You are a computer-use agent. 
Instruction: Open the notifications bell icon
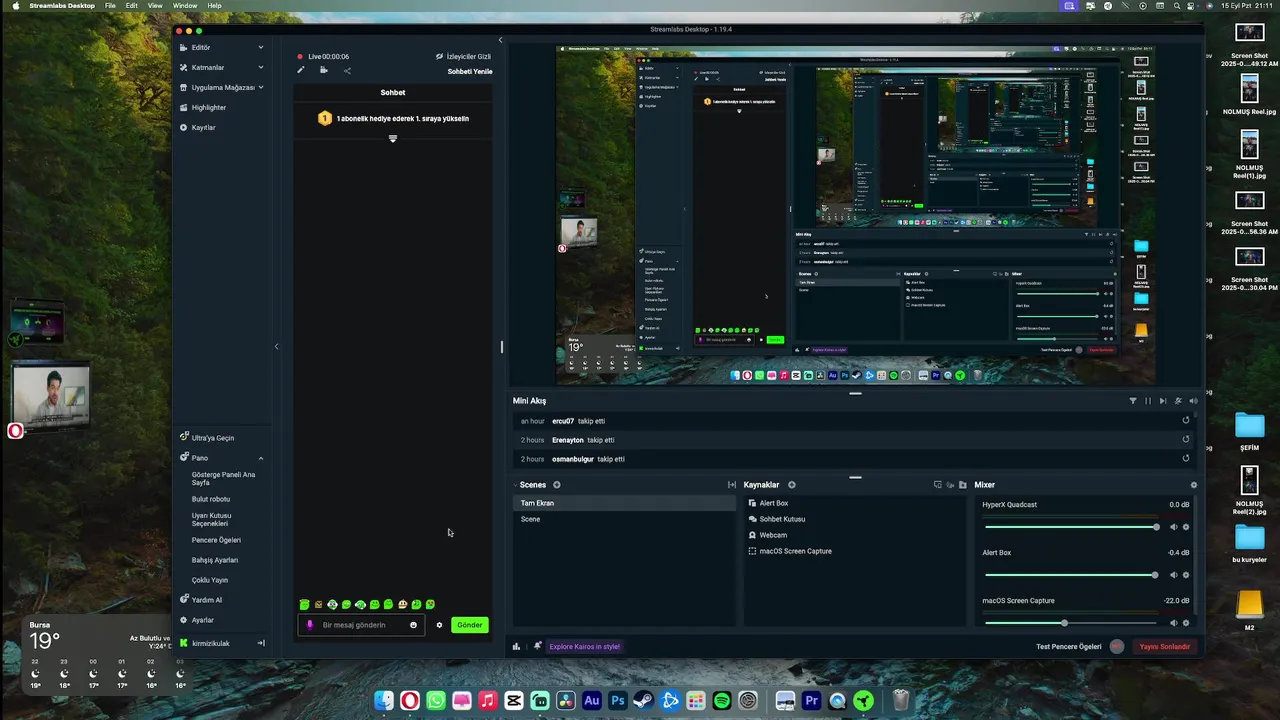pos(537,646)
